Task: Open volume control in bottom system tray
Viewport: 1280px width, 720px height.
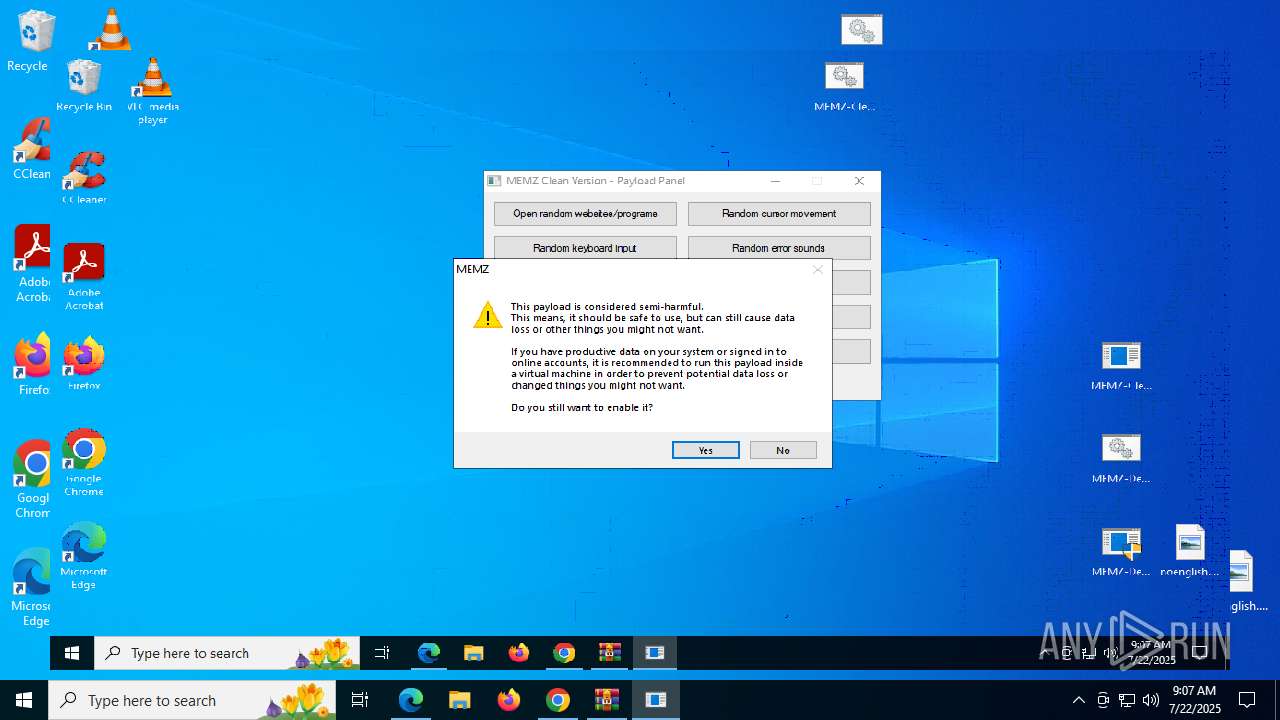Action: (1151, 700)
